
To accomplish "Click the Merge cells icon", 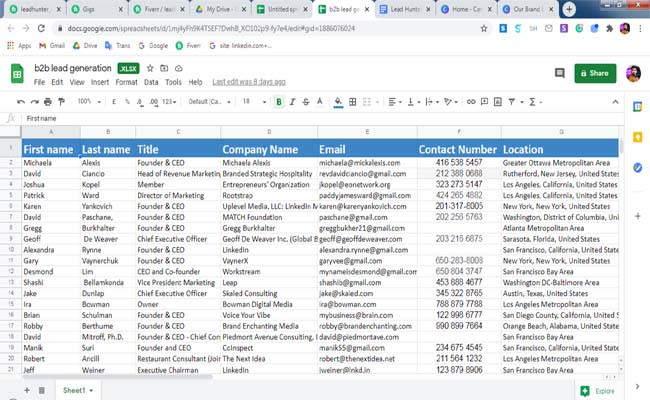I will click(x=367, y=102).
